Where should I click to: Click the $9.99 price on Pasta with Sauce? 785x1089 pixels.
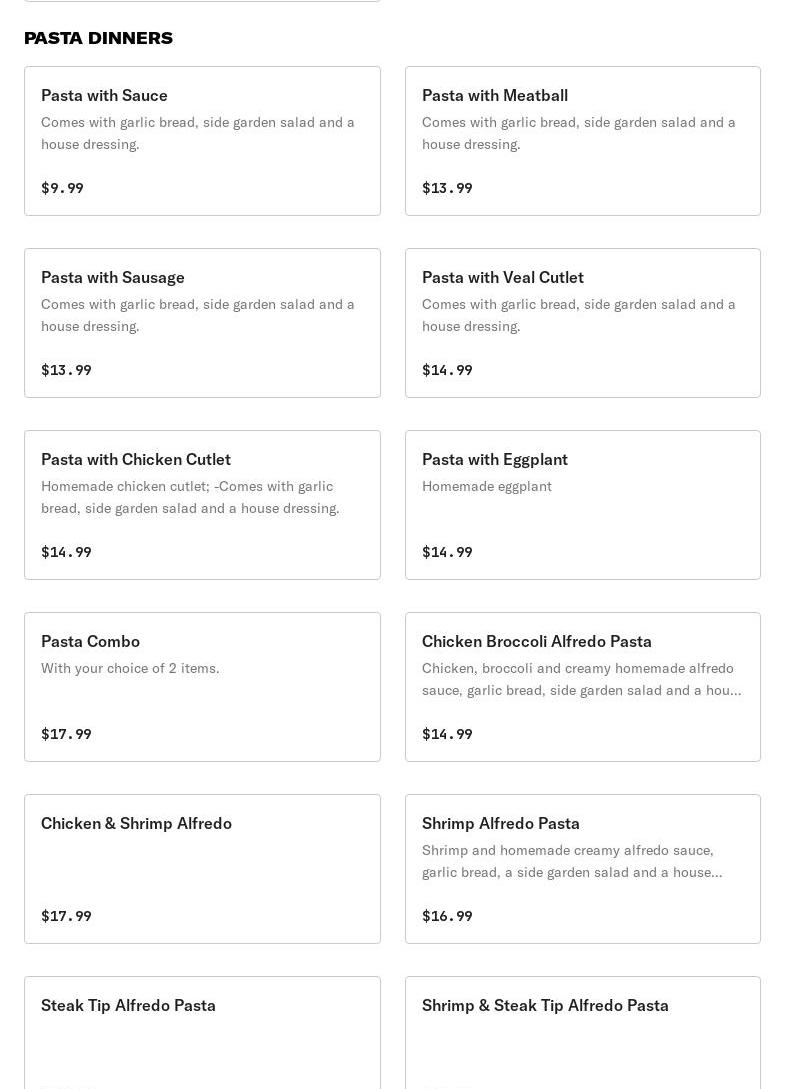tap(63, 188)
